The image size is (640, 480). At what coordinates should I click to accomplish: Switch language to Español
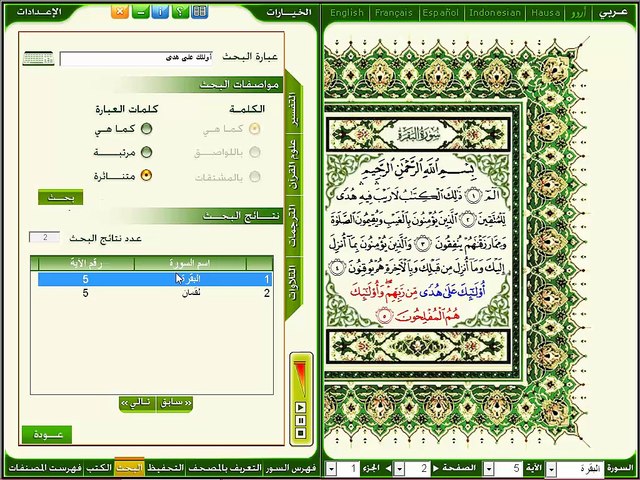click(441, 13)
